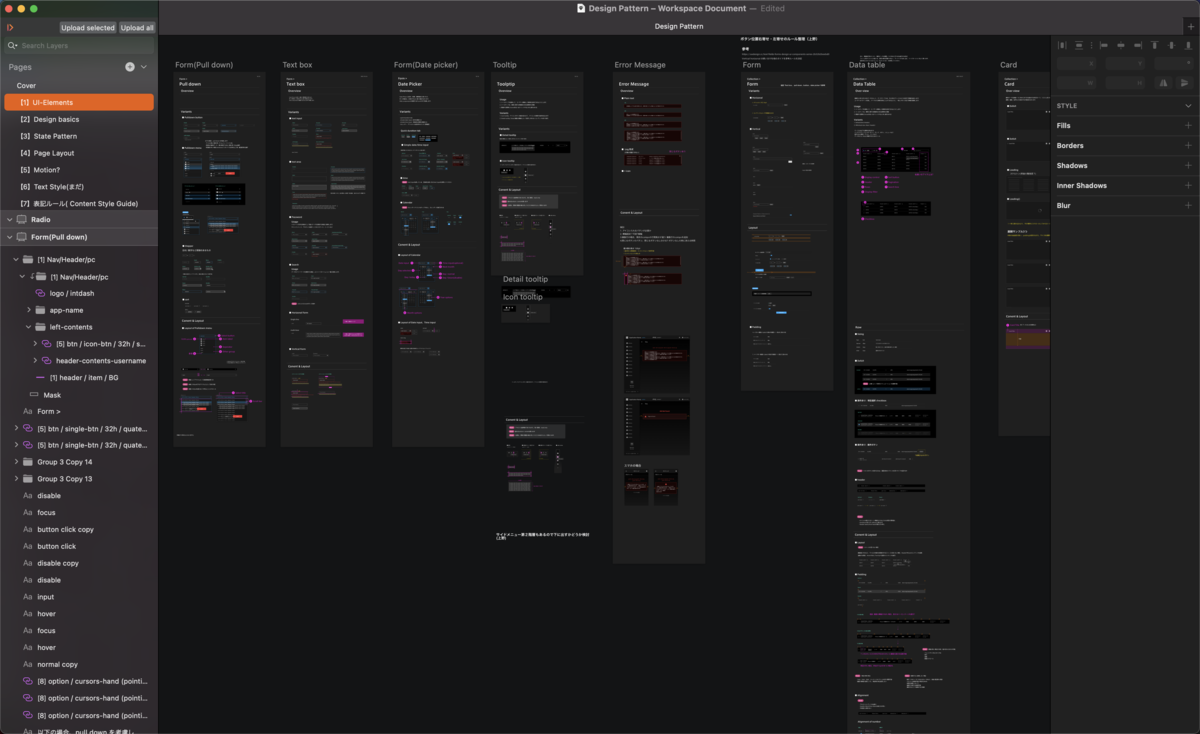
Task: Click the Upload selected button
Action: 87,28
